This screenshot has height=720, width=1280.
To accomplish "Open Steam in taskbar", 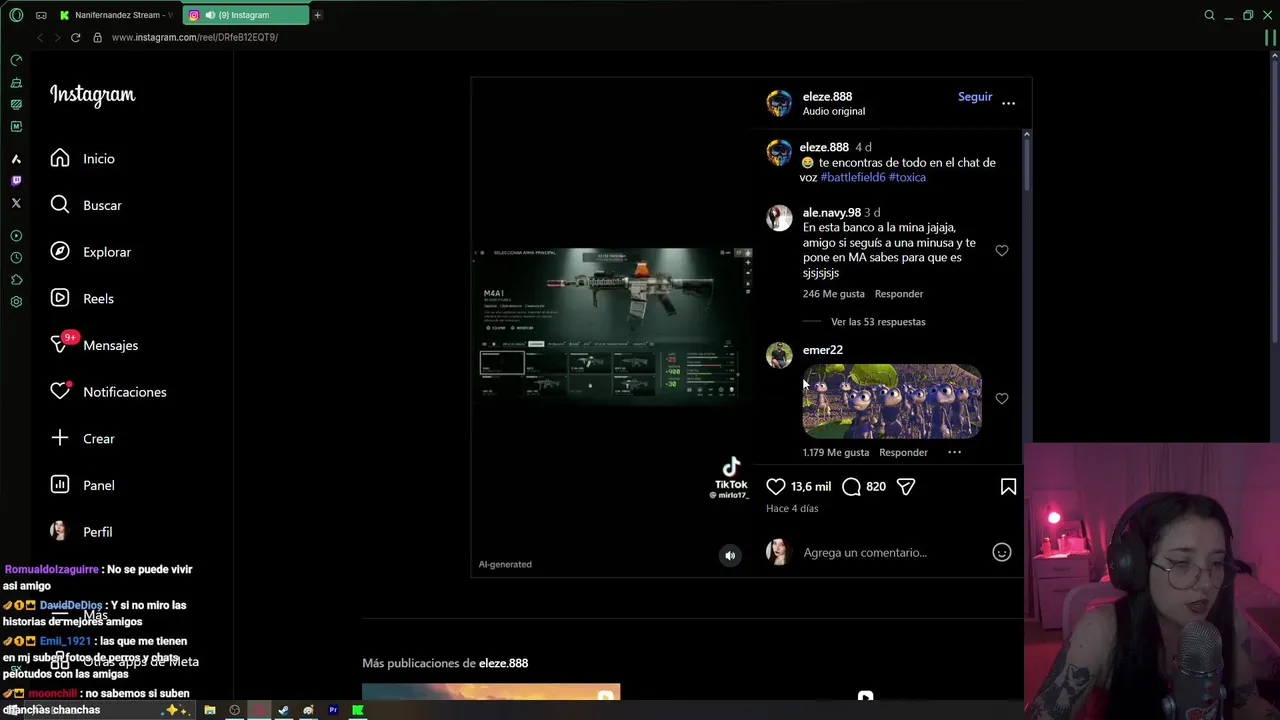I will [x=283, y=710].
